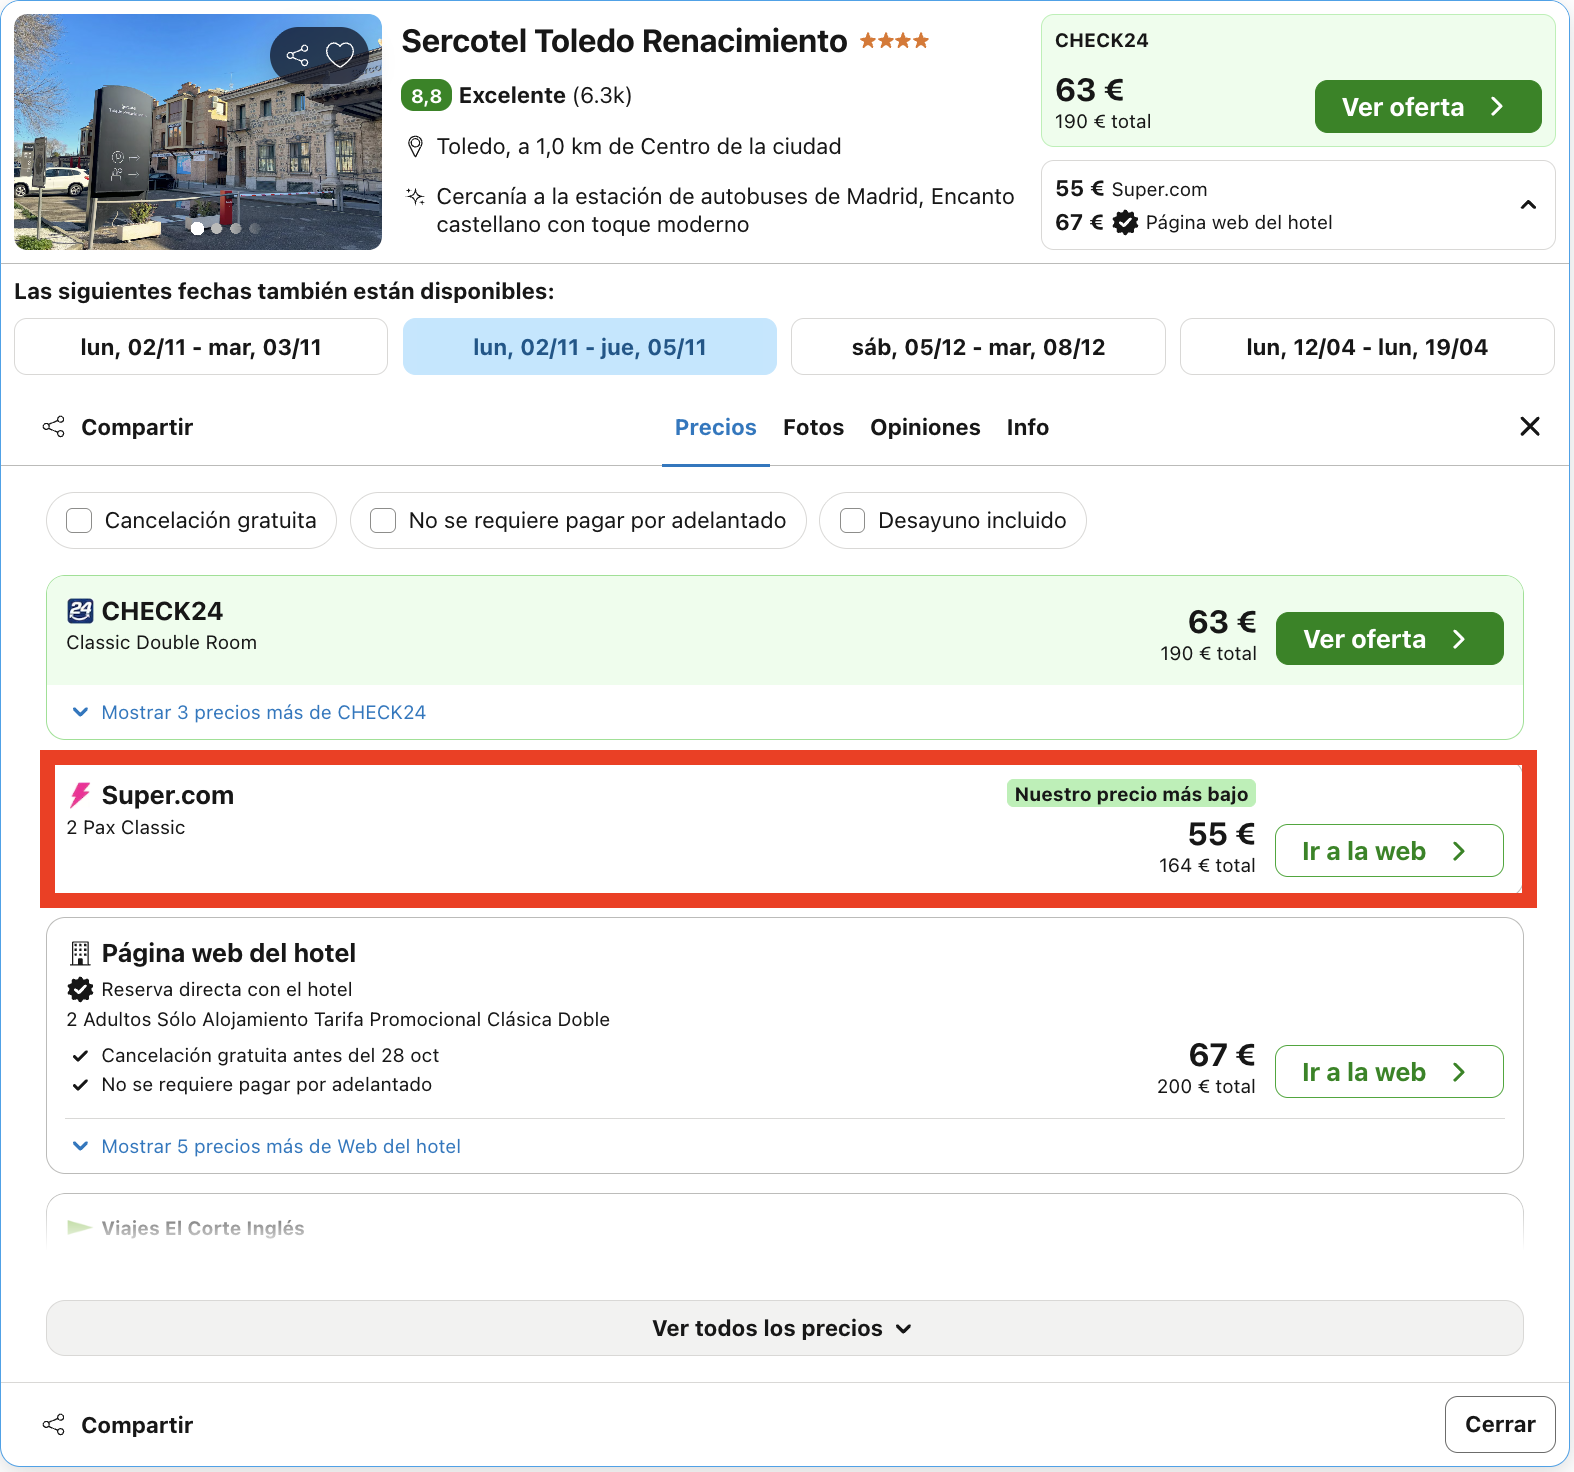Screen dimensions: 1574x1472
Task: Expand Ver todos los precios
Action: coord(785,1328)
